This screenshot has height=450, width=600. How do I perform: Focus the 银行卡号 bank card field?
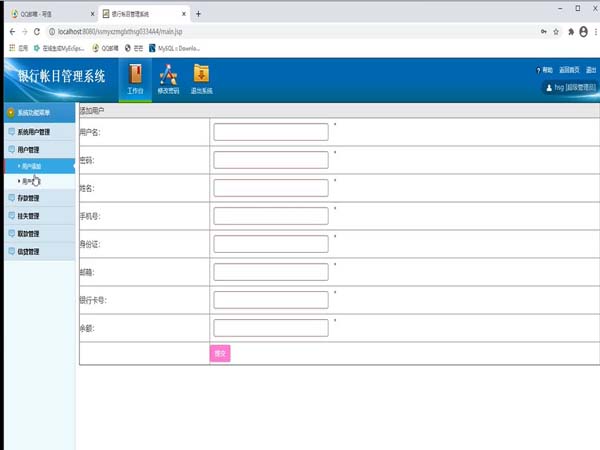(x=271, y=300)
